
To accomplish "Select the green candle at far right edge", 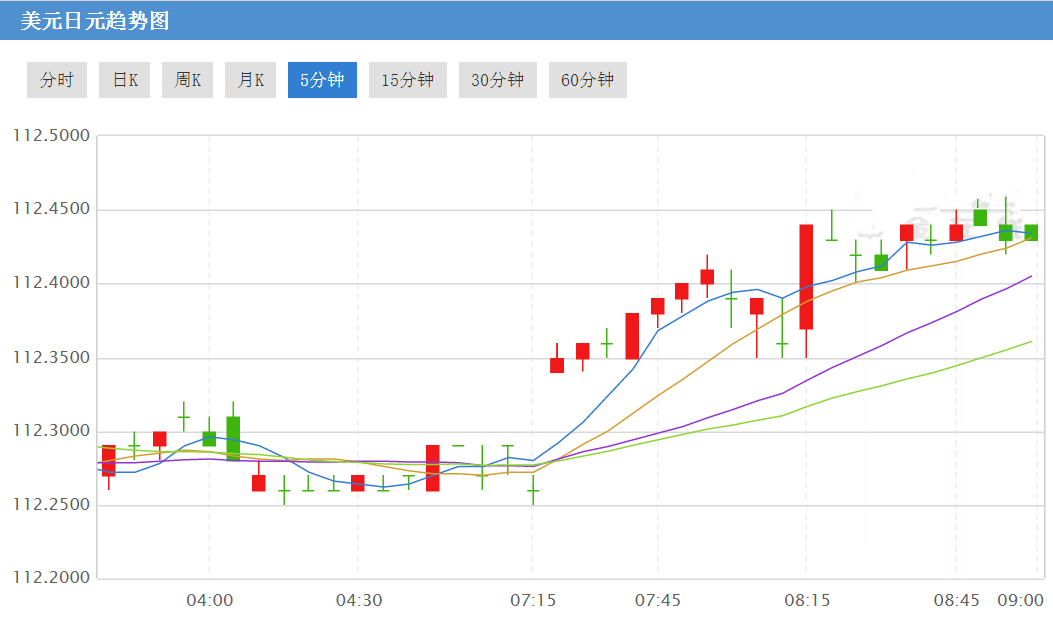I will click(x=1031, y=233).
